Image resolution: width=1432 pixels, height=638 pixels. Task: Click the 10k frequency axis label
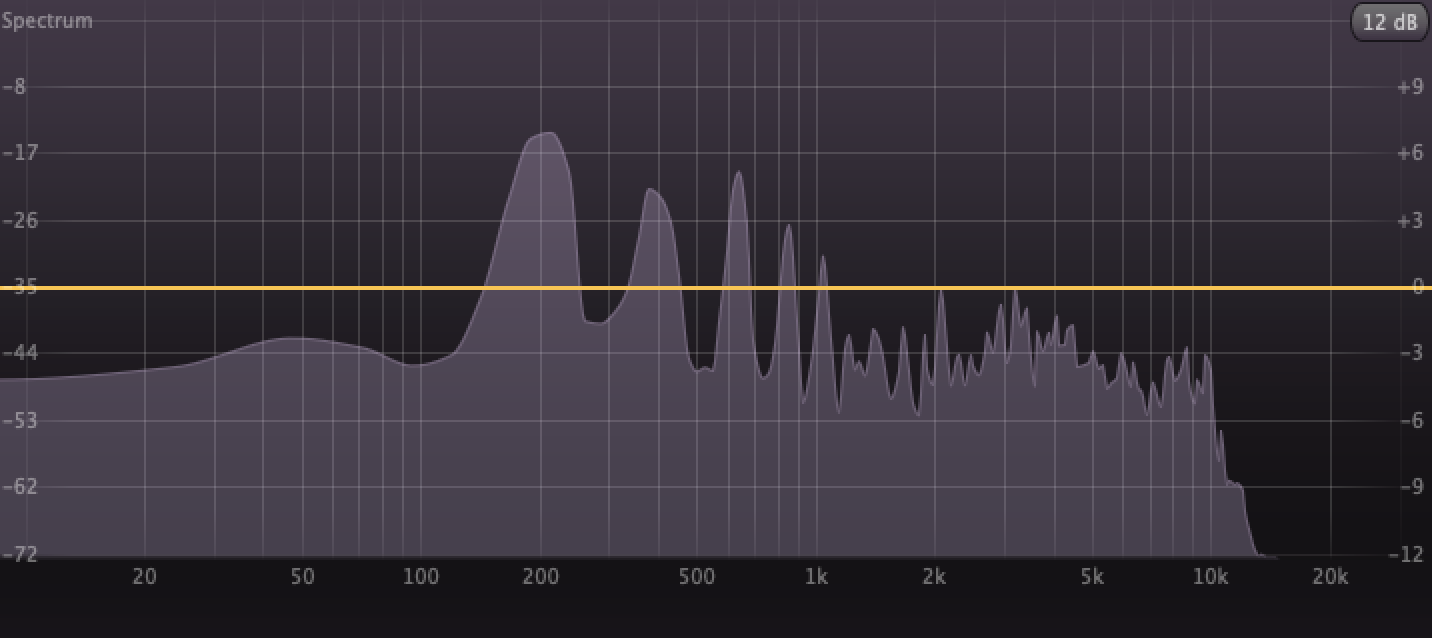1210,577
